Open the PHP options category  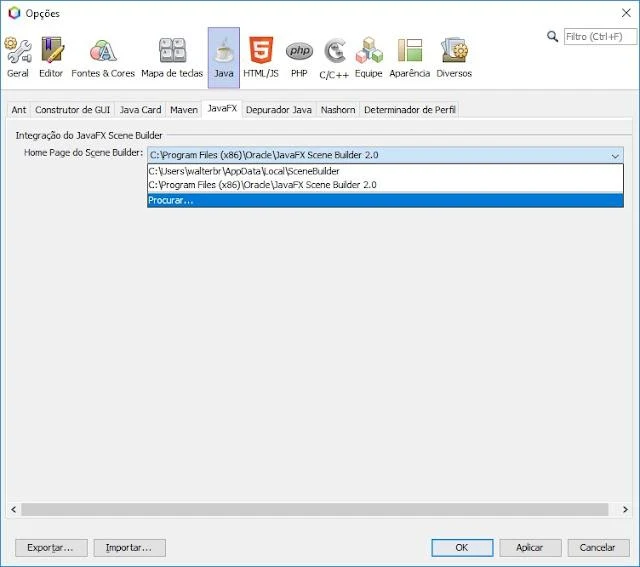pyautogui.click(x=299, y=58)
